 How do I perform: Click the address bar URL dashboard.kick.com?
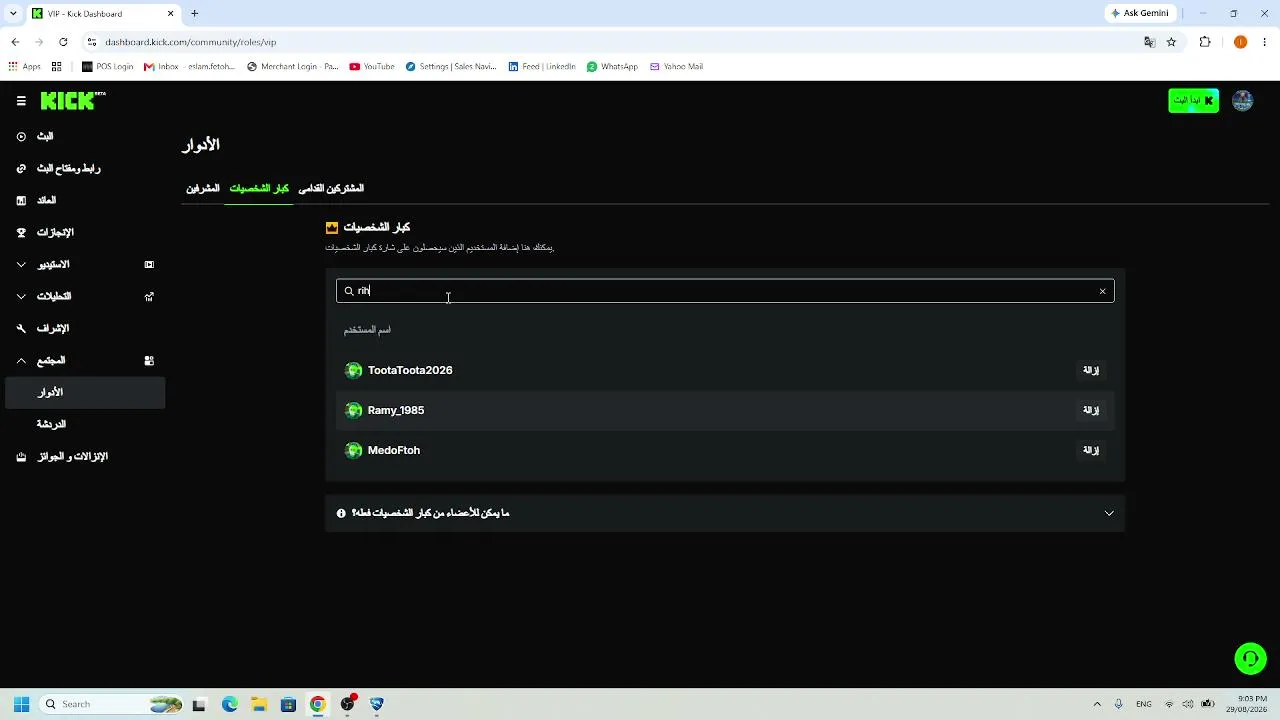(x=190, y=42)
